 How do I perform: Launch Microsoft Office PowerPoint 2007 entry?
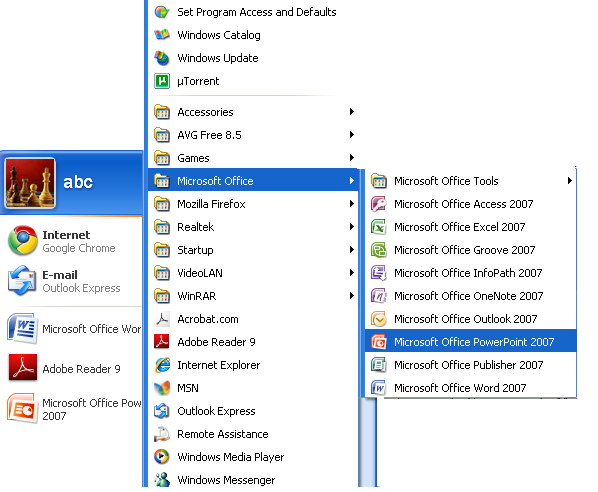[x=471, y=342]
